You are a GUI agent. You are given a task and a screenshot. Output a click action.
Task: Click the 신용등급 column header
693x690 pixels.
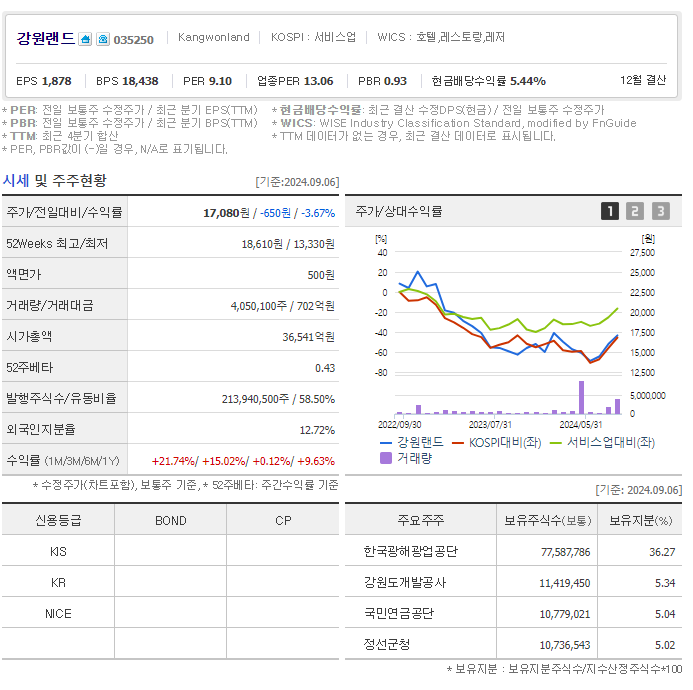click(x=58, y=520)
